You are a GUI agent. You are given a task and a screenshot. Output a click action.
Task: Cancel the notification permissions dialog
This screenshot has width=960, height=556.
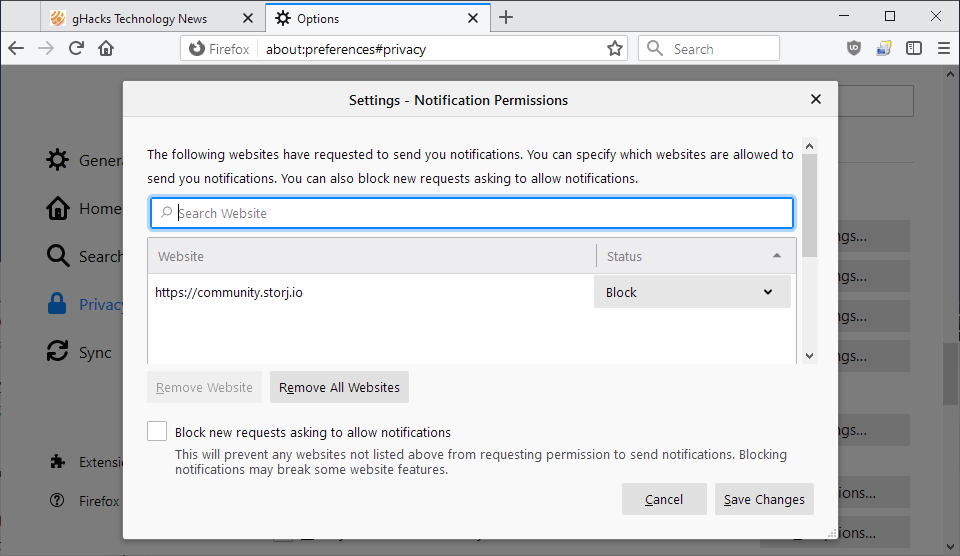point(664,499)
